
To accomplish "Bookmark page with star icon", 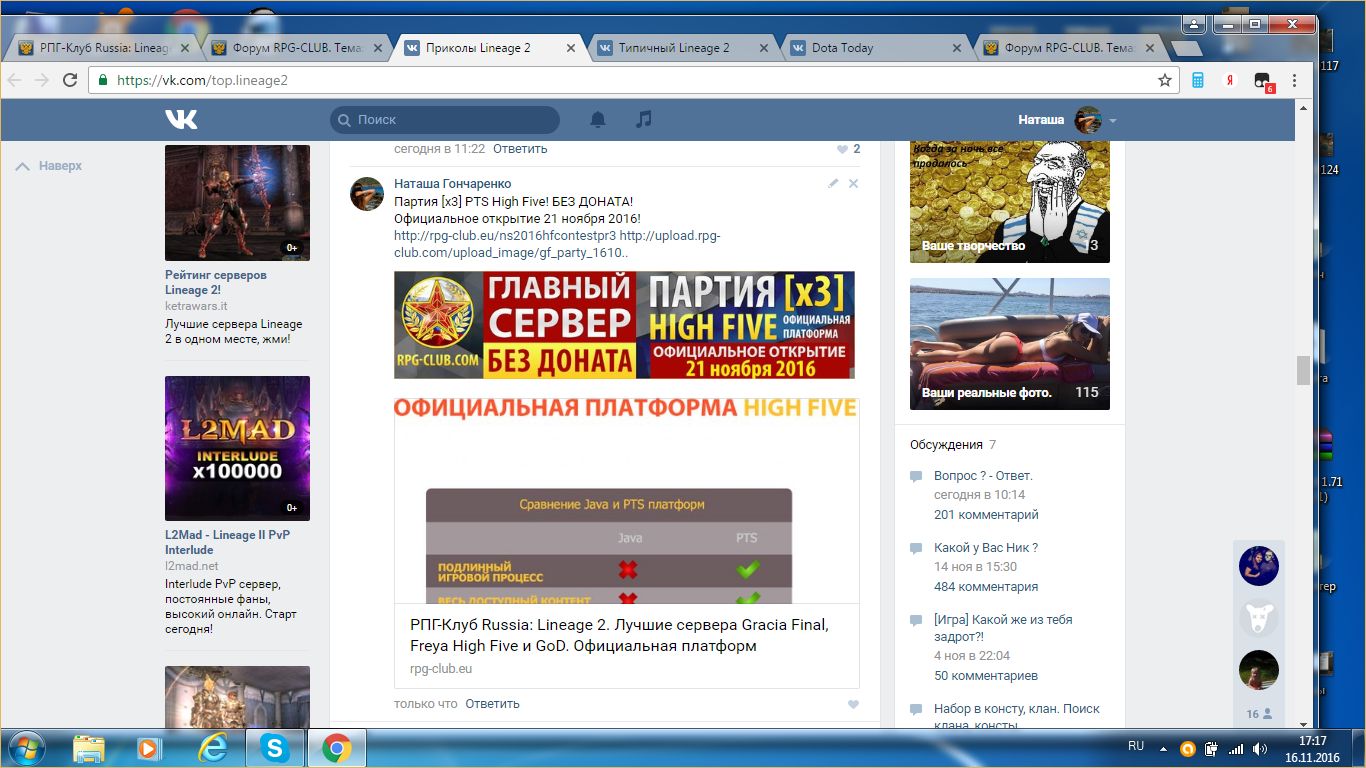I will tap(1164, 80).
